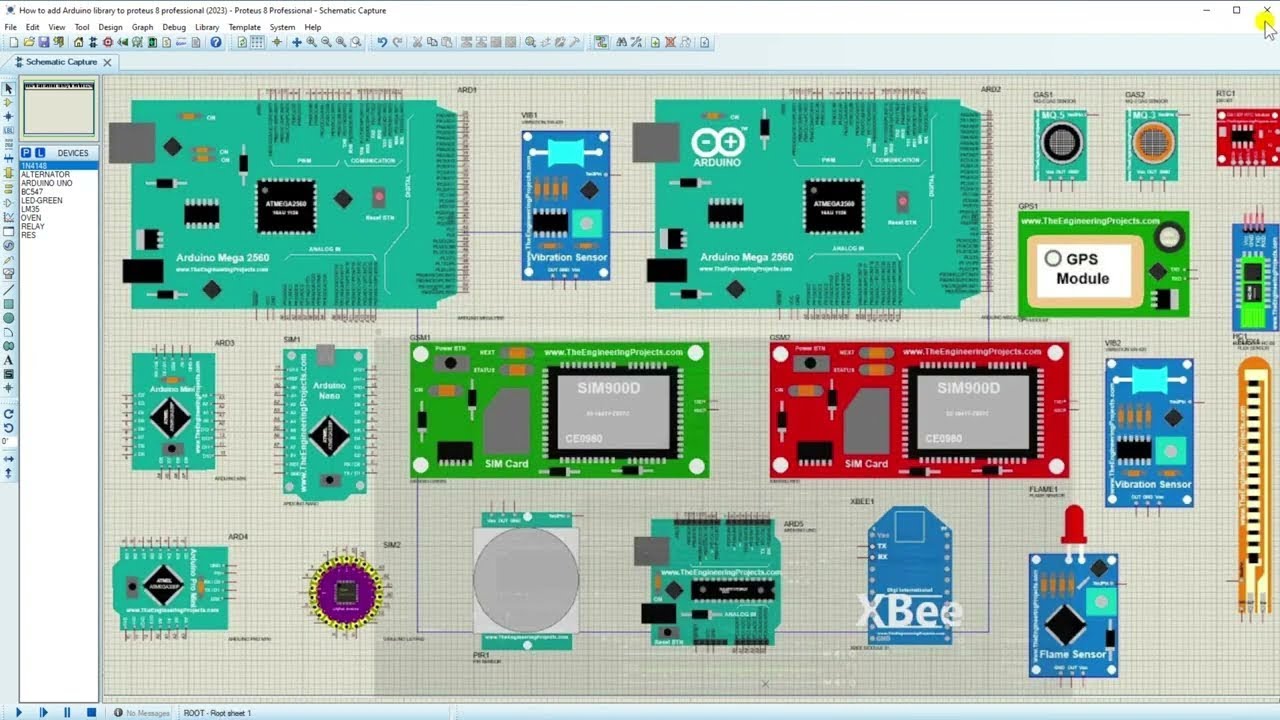The width and height of the screenshot is (1280, 720).
Task: Open the File menu
Action: click(10, 27)
